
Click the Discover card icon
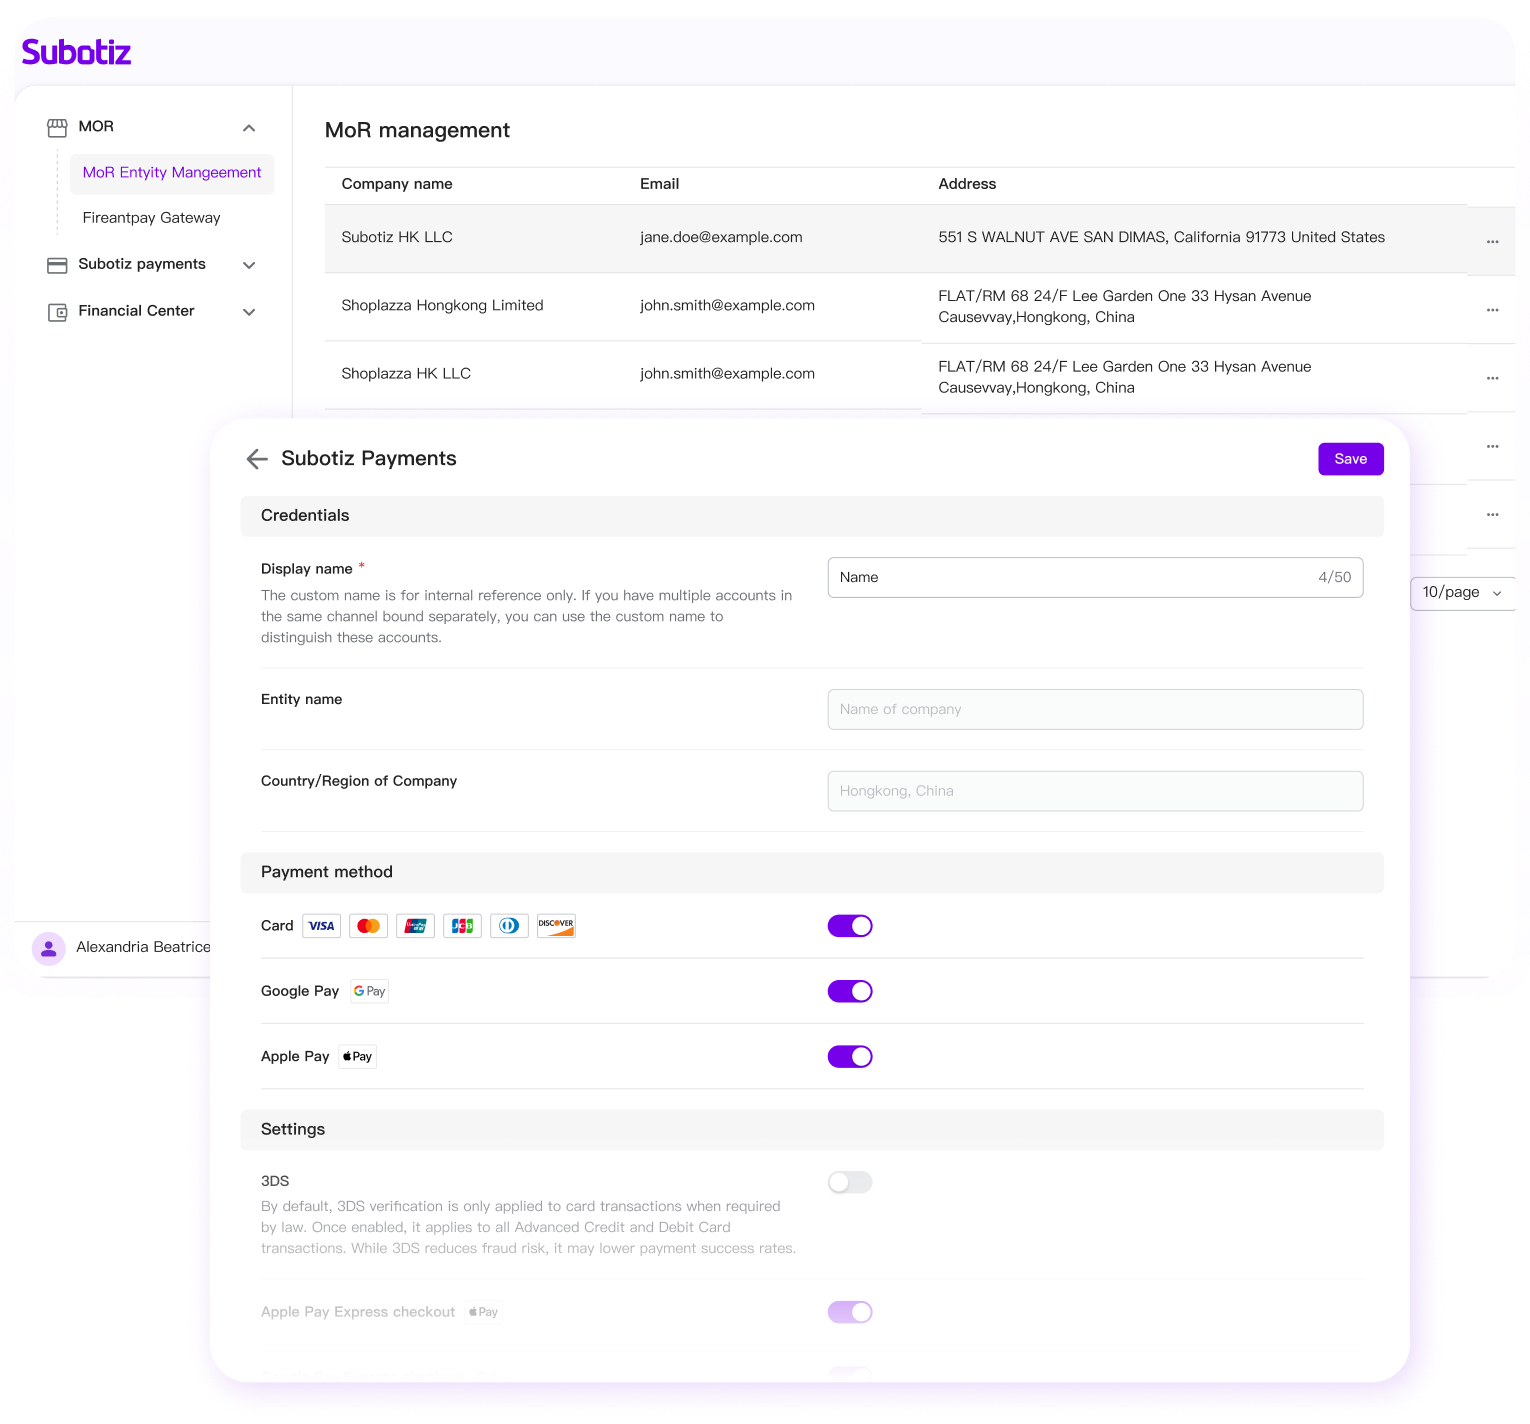point(556,926)
